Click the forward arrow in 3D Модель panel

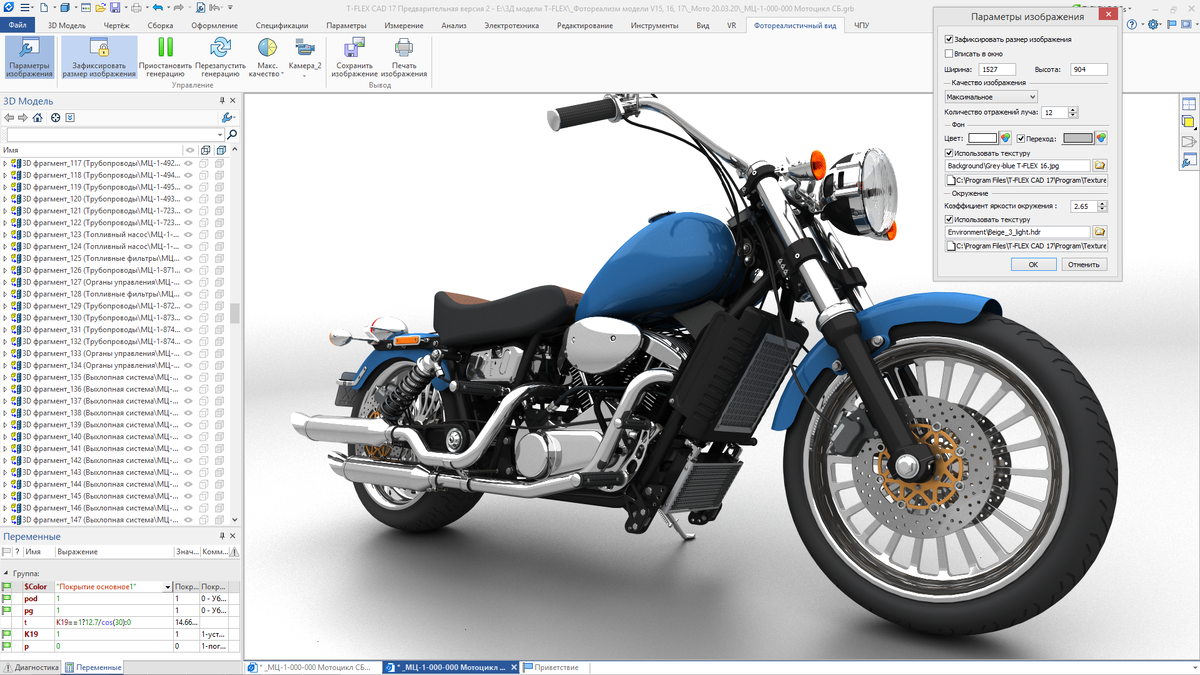tap(23, 118)
